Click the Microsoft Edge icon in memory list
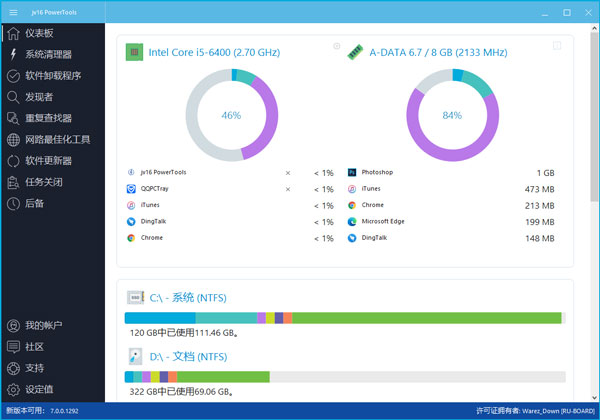 point(352,221)
